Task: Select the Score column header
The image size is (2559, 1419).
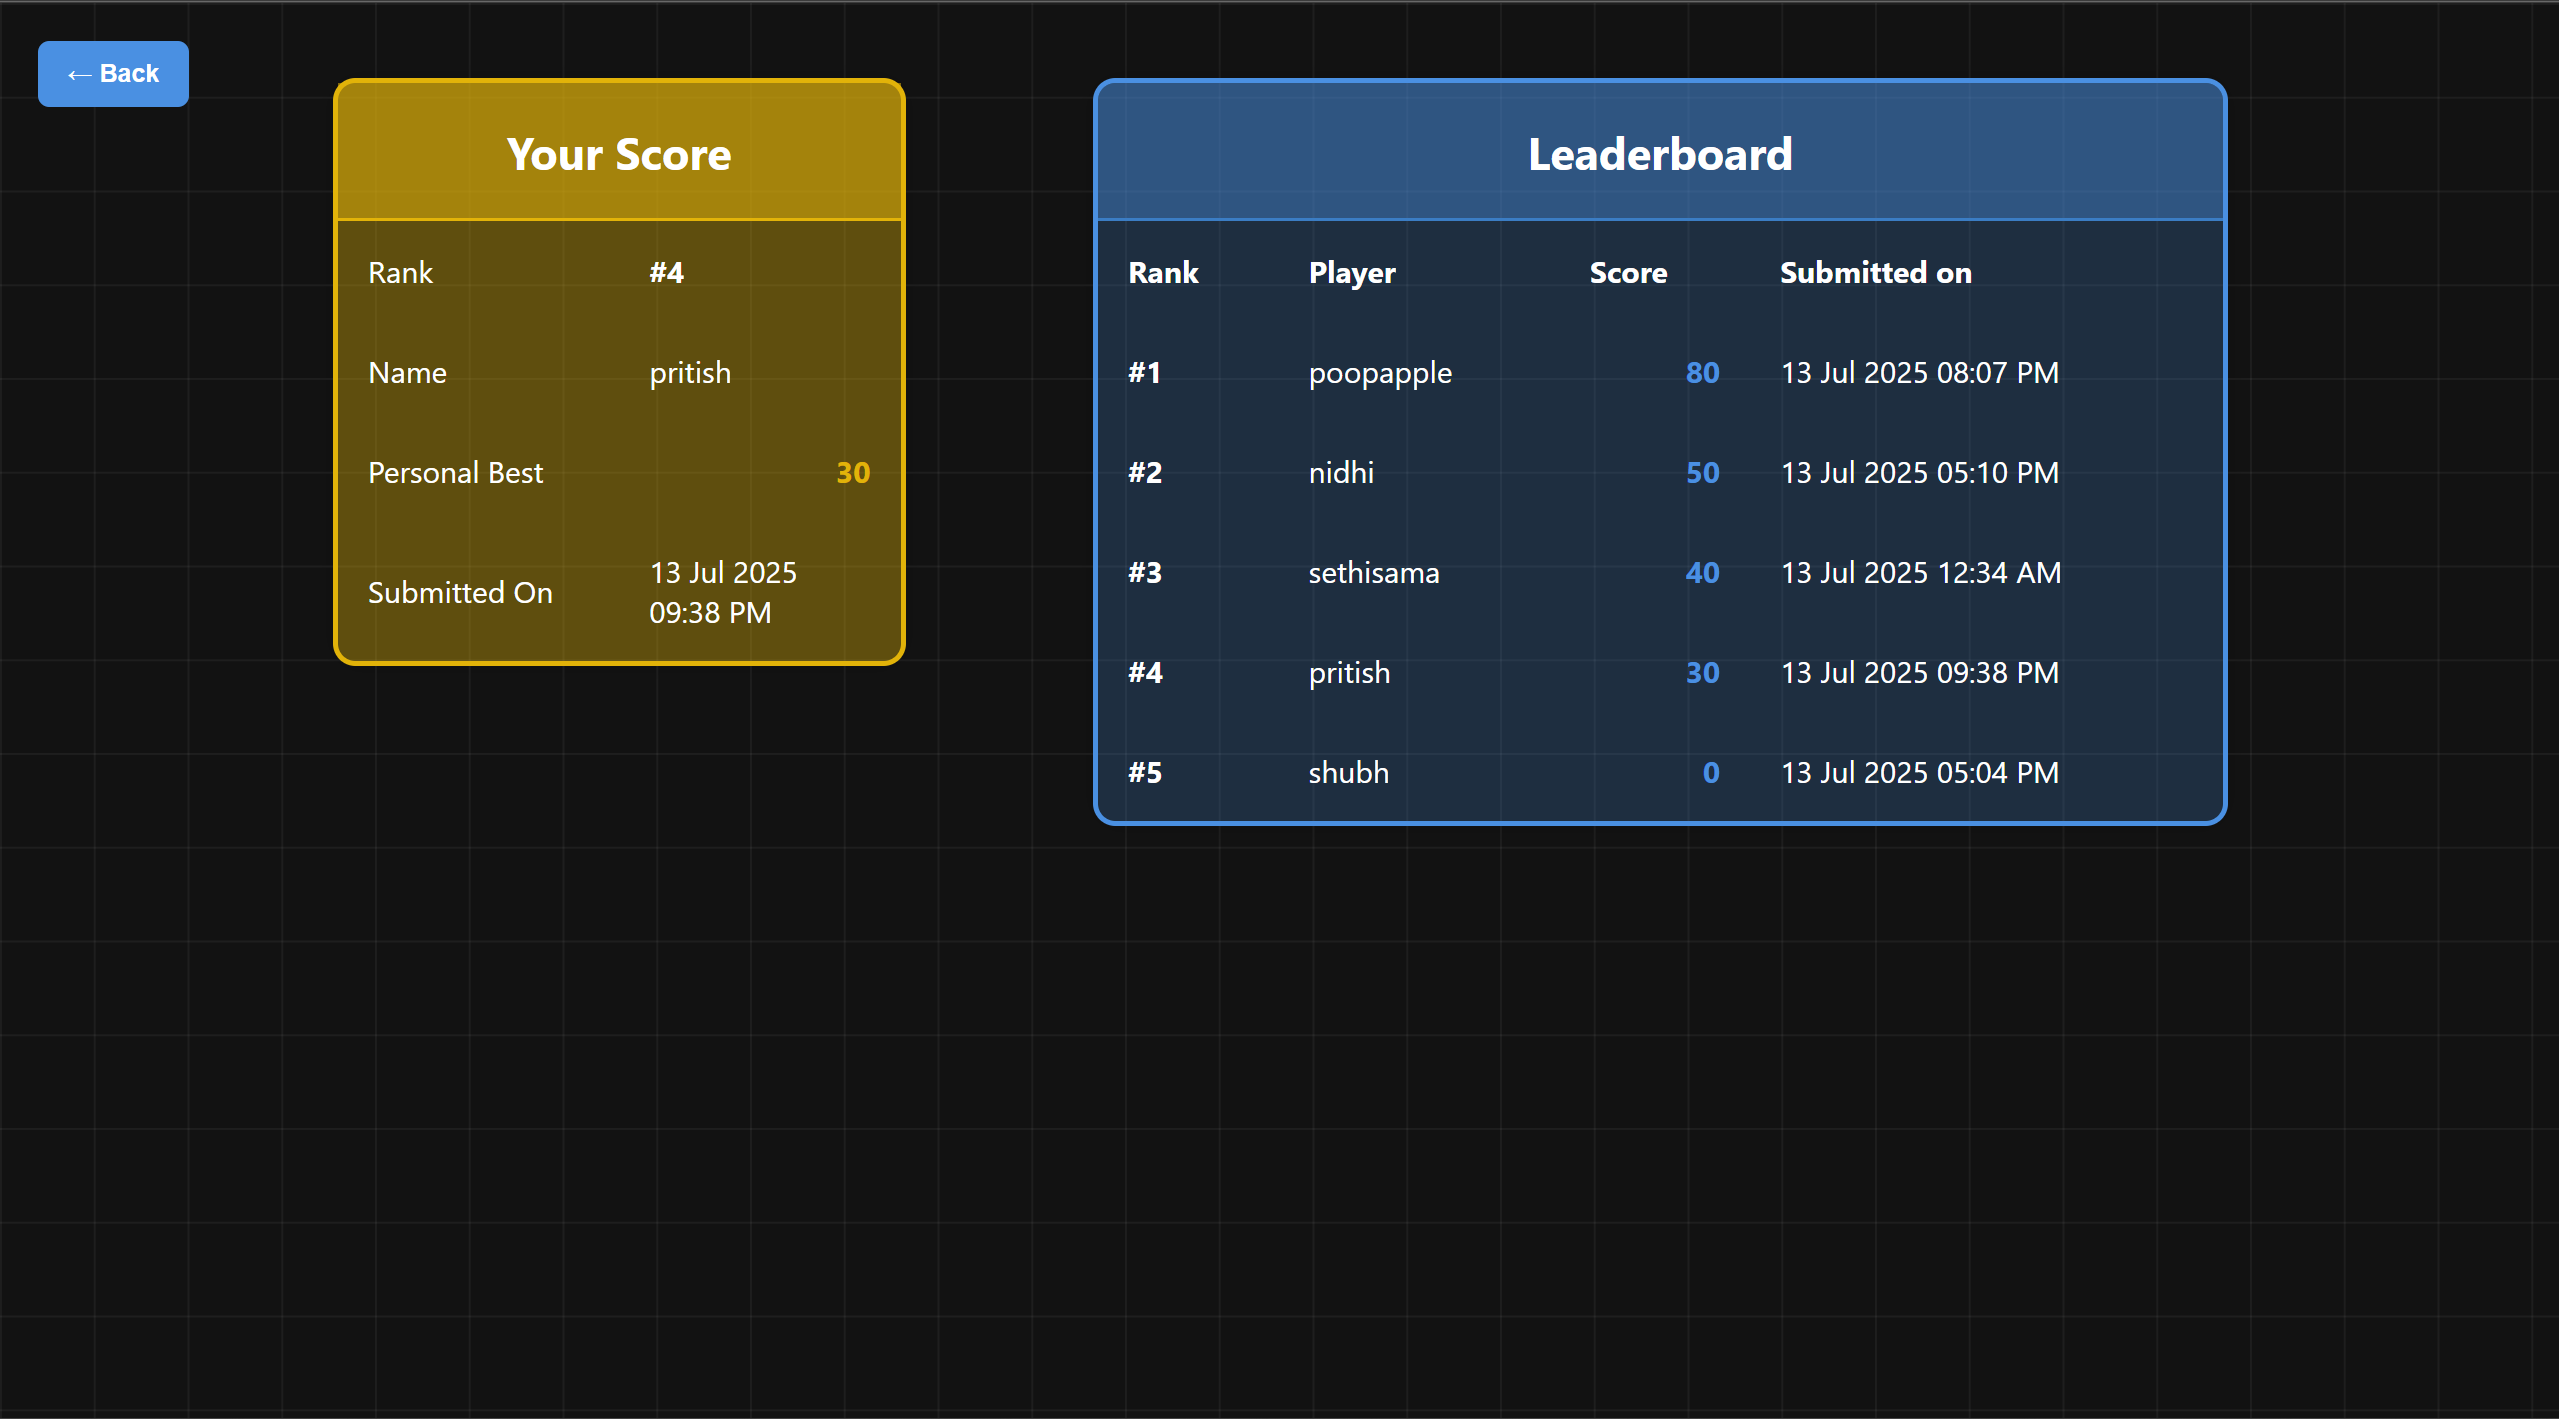Action: (1628, 273)
